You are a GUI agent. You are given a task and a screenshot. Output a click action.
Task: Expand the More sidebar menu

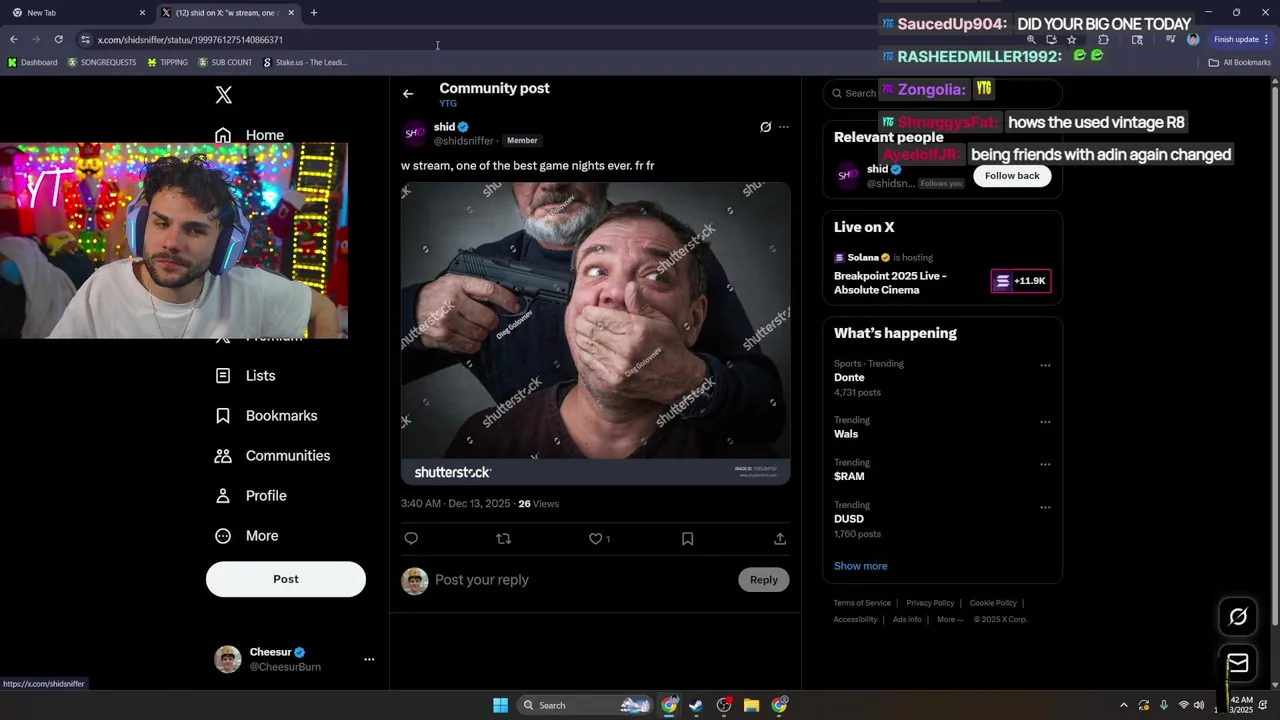coord(247,536)
